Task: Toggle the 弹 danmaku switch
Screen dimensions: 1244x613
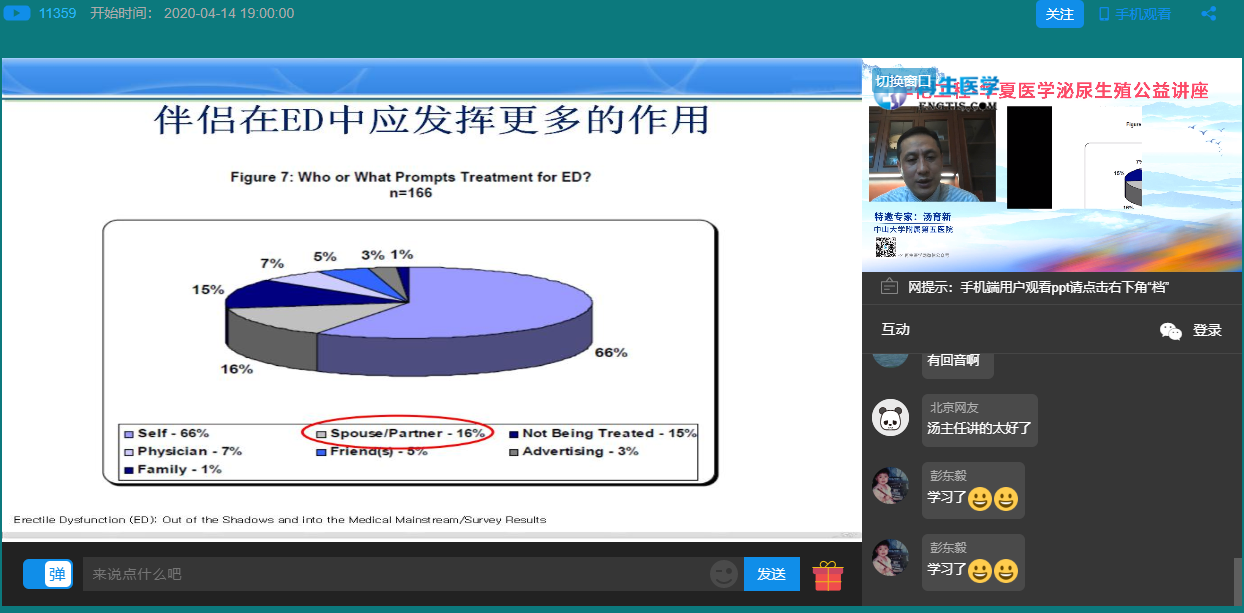Action: pos(48,574)
